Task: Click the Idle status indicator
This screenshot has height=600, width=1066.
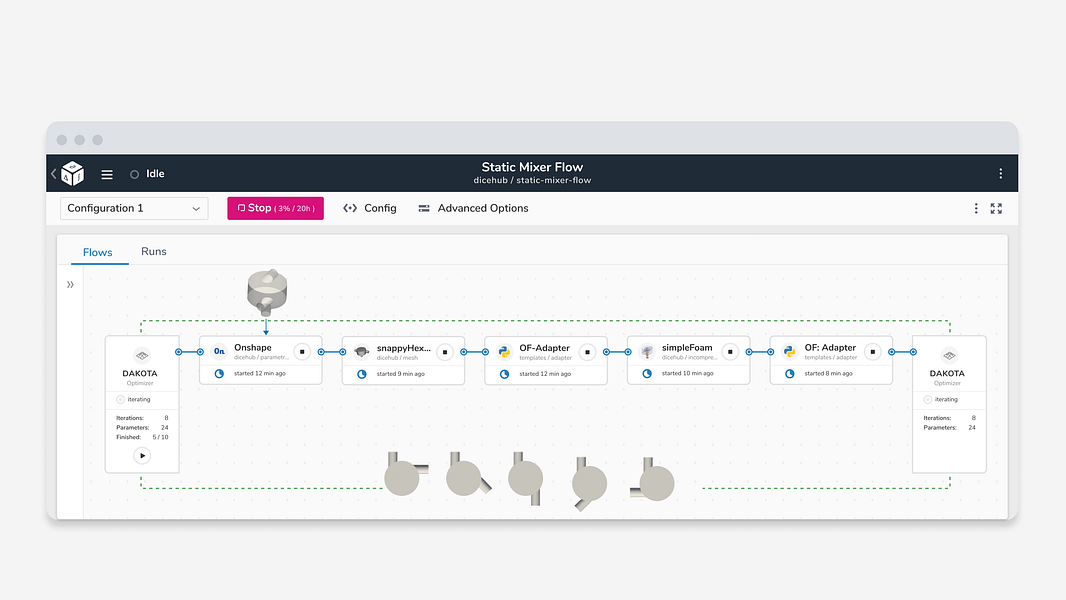Action: click(x=148, y=174)
